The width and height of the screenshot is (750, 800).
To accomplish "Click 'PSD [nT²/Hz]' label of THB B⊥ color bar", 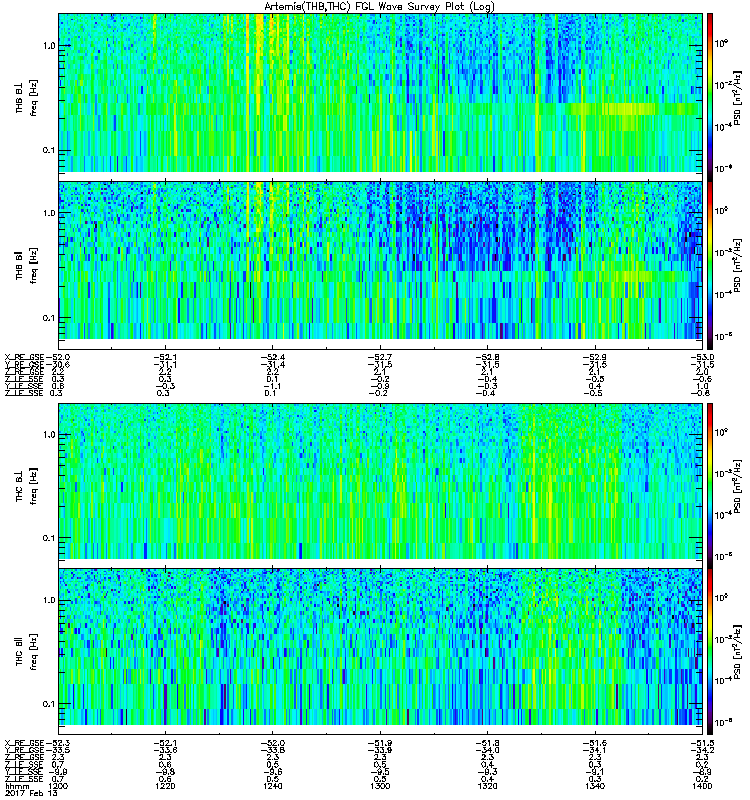I will point(737,97).
